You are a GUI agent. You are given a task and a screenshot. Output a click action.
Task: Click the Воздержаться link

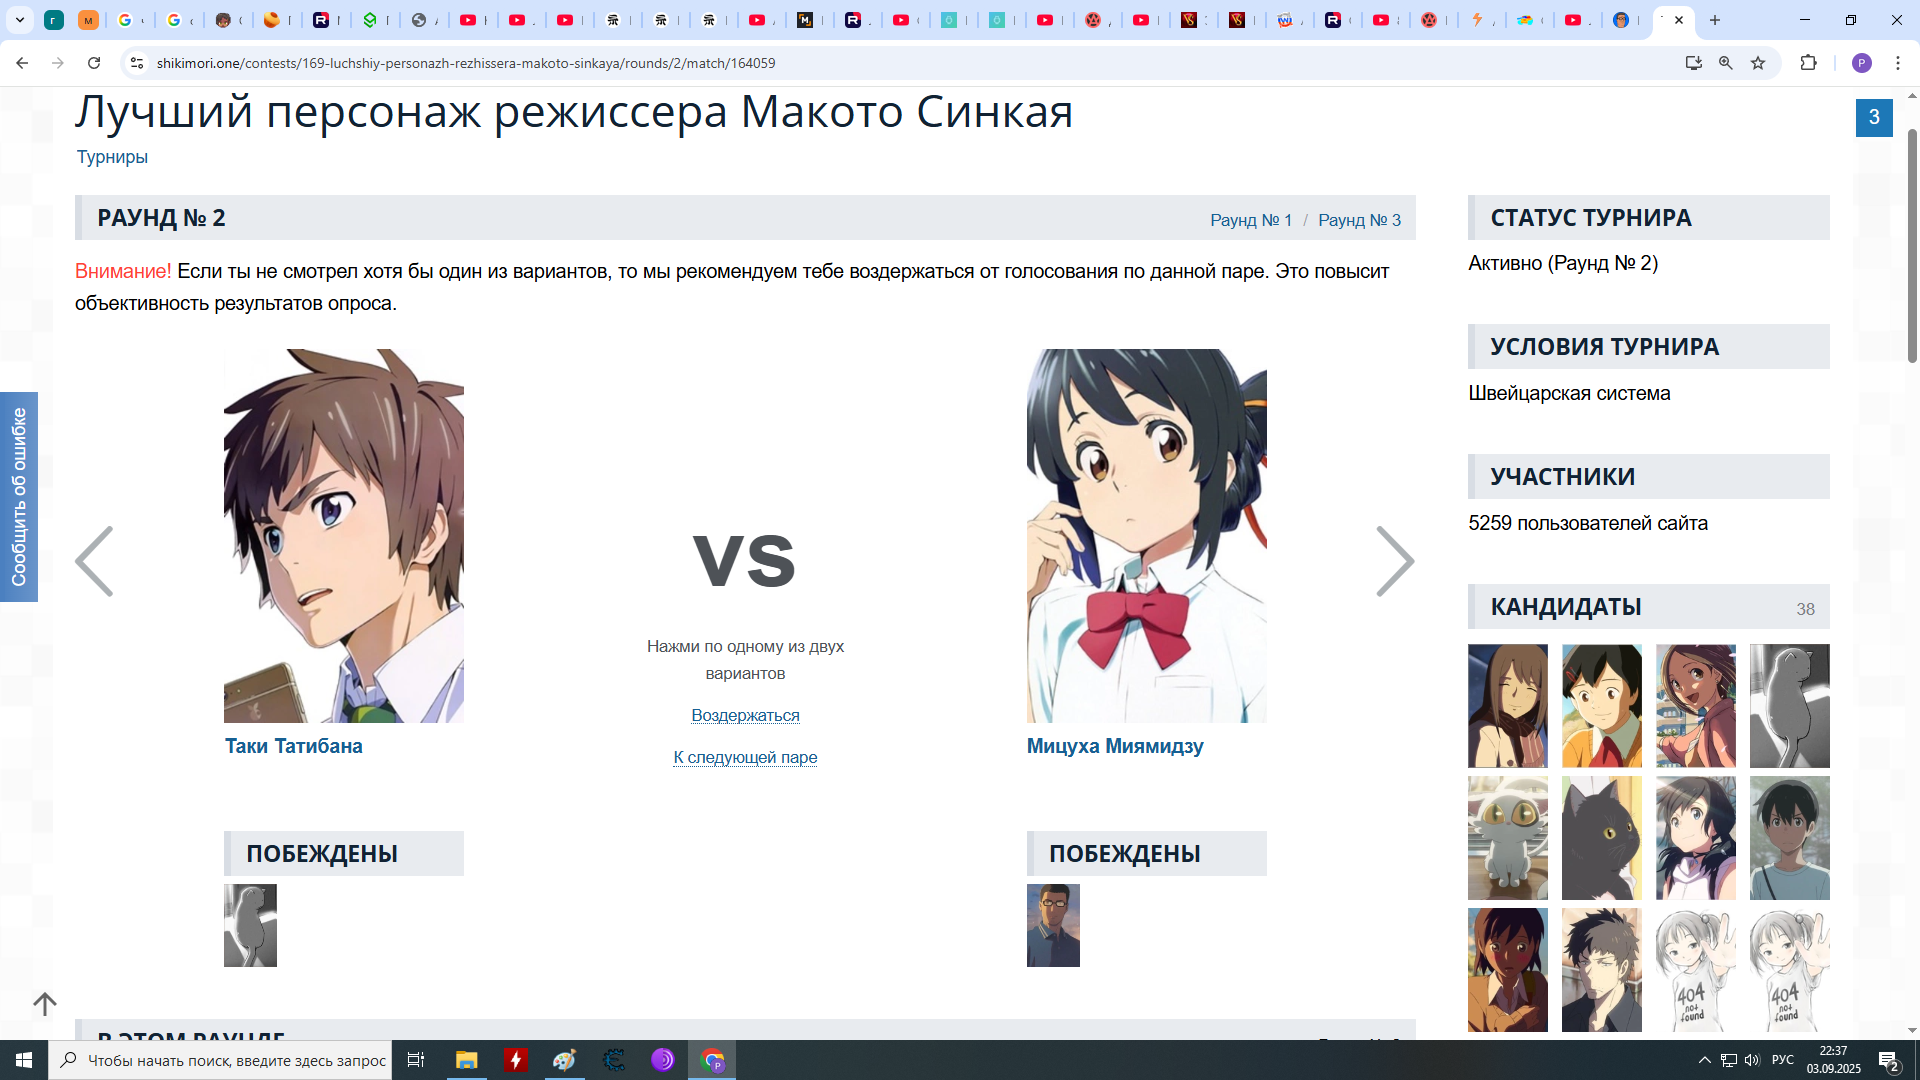click(x=745, y=715)
